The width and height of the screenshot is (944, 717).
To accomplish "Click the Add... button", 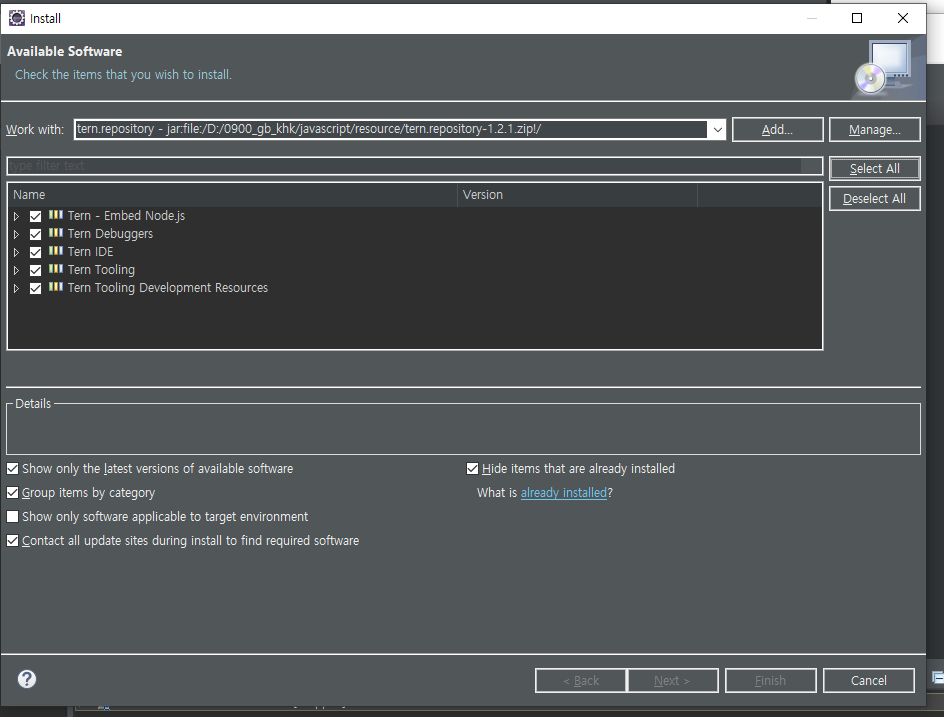I will pyautogui.click(x=777, y=129).
